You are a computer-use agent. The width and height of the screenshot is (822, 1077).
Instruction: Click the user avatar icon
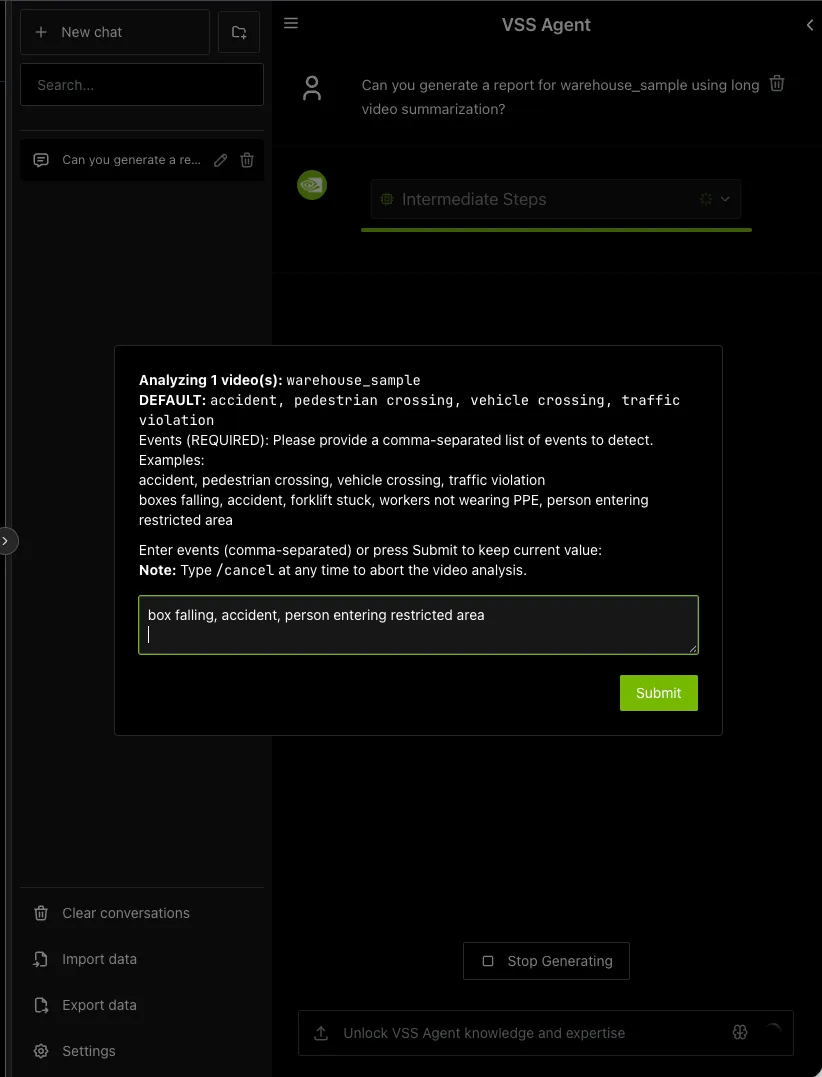[312, 89]
